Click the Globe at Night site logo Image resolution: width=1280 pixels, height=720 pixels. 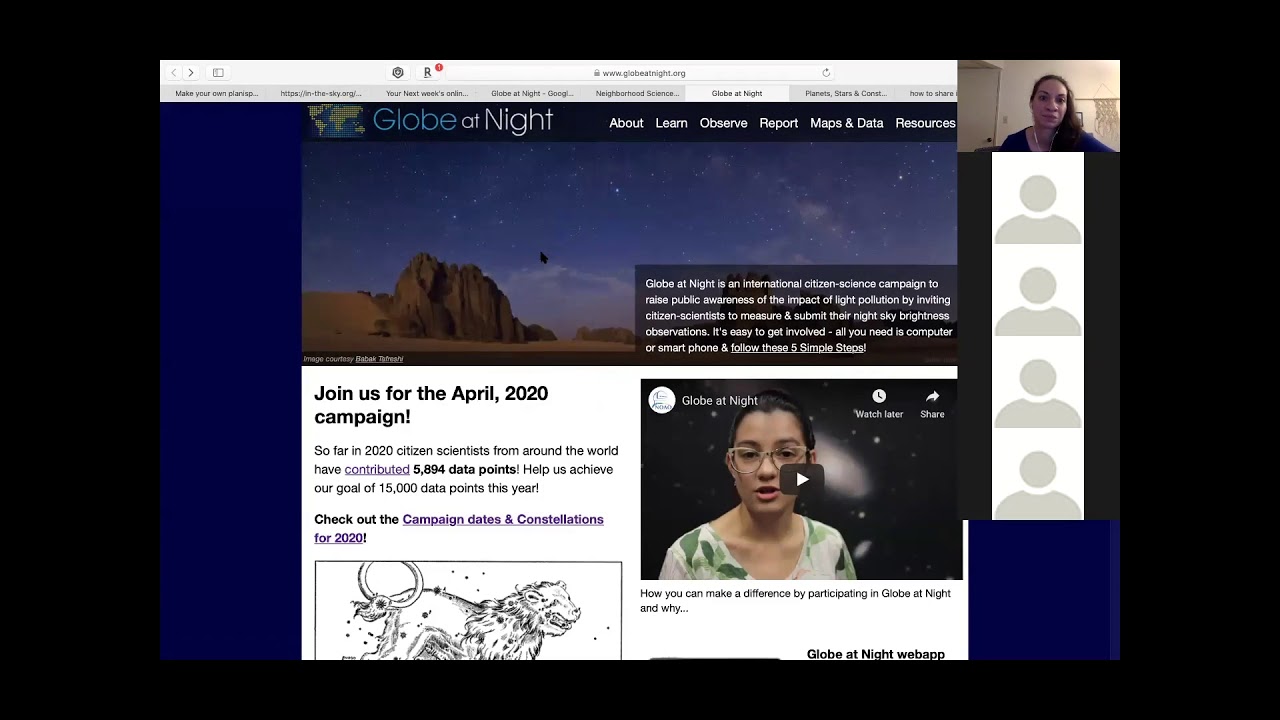[431, 121]
